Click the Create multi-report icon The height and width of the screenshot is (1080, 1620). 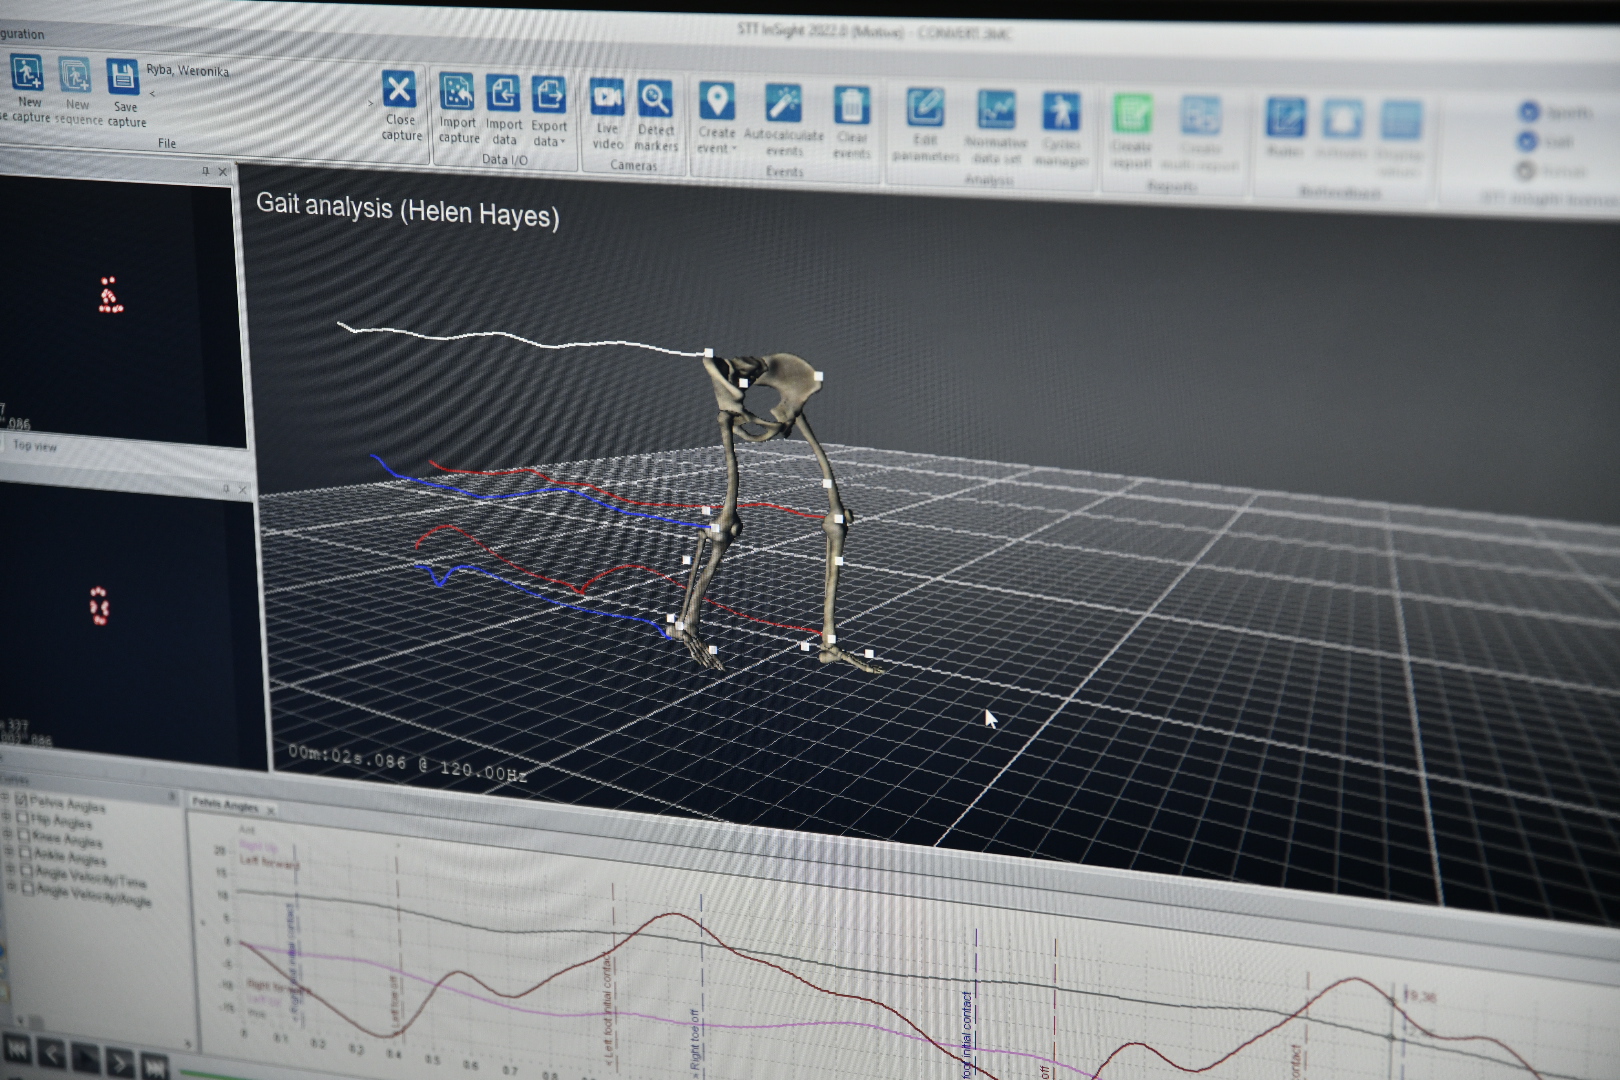click(1200, 117)
